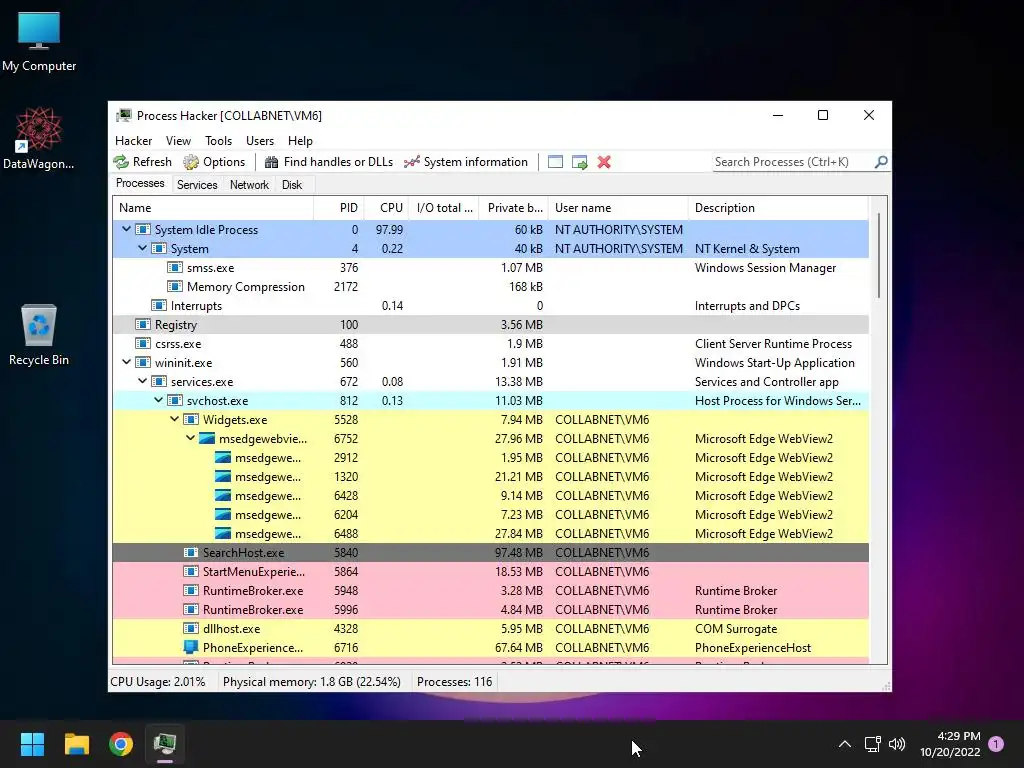Viewport: 1024px width, 768px height.
Task: Click the SearchHost.exe process icon
Action: click(191, 552)
